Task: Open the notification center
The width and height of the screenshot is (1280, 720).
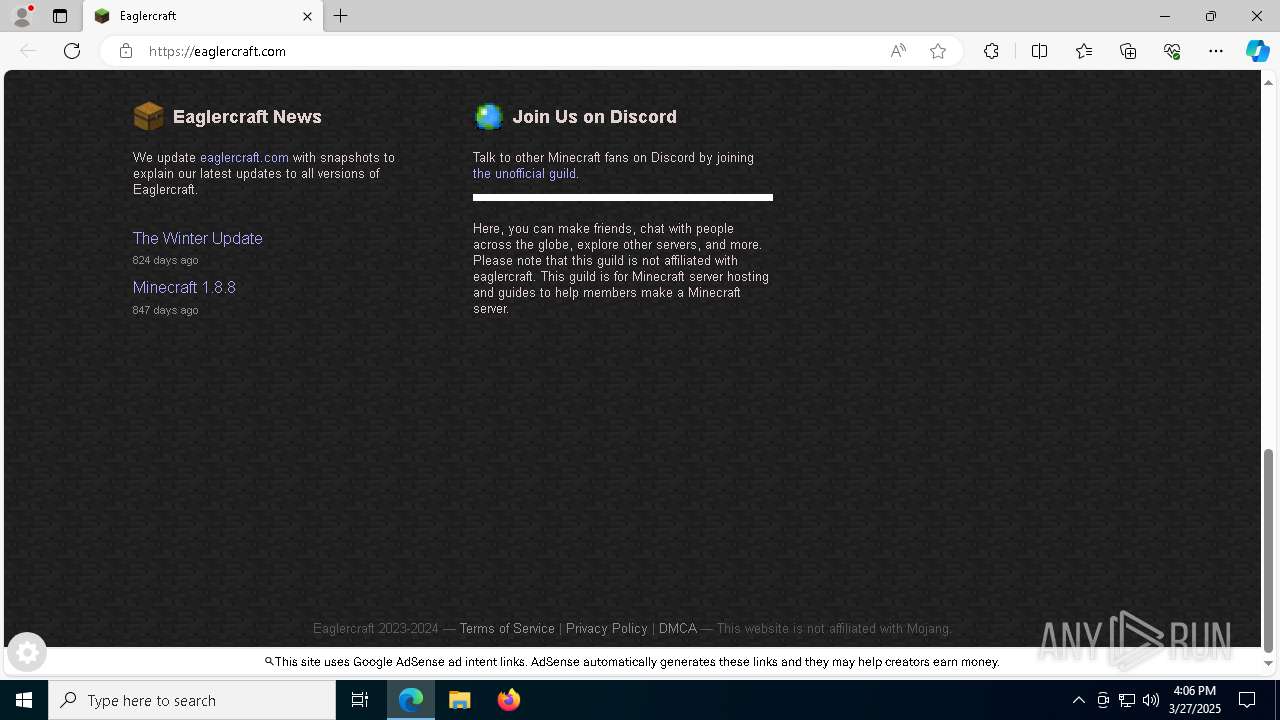Action: coord(1247,700)
